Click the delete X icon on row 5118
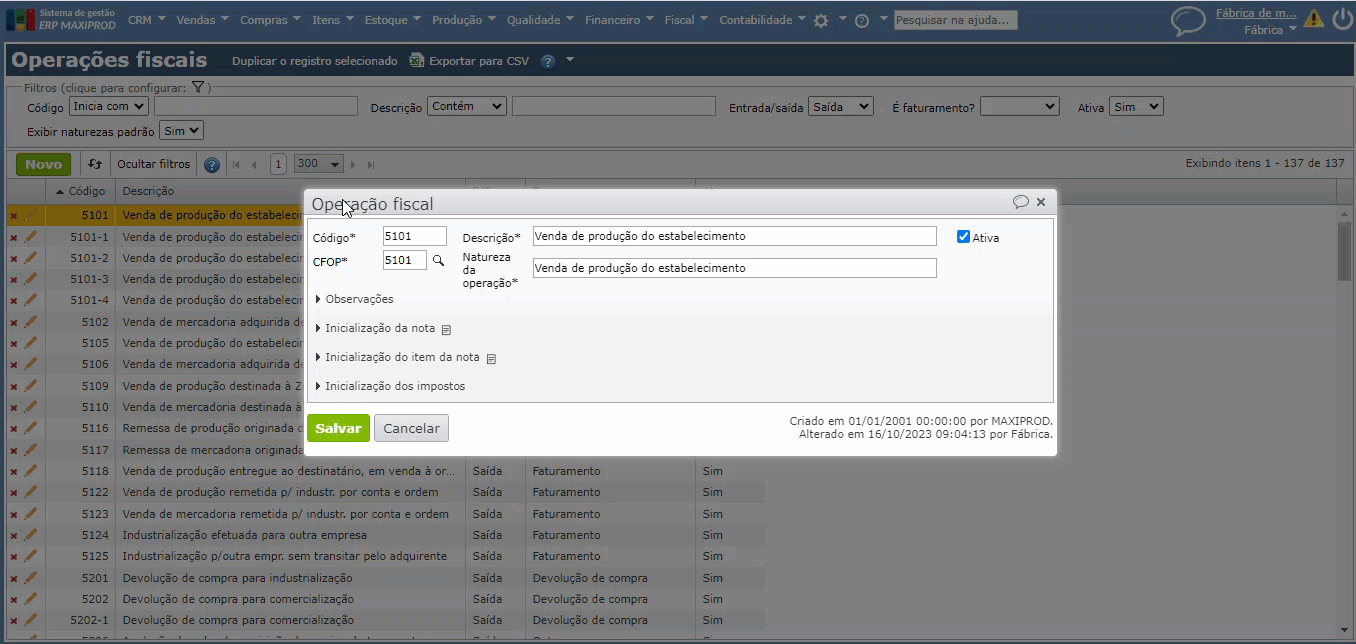This screenshot has height=644, width=1356. point(13,471)
